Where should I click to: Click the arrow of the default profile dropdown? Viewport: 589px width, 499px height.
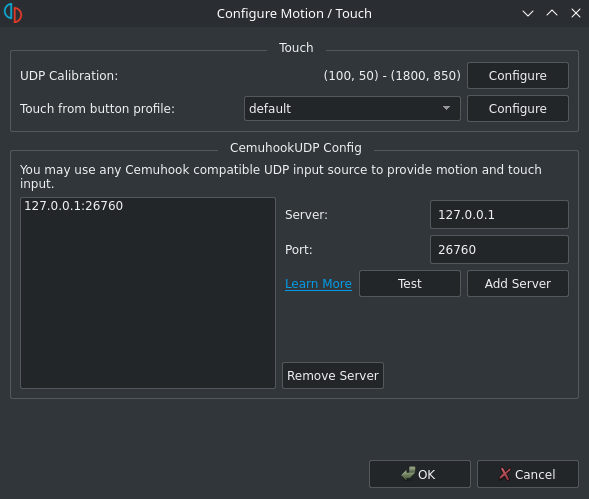(446, 108)
